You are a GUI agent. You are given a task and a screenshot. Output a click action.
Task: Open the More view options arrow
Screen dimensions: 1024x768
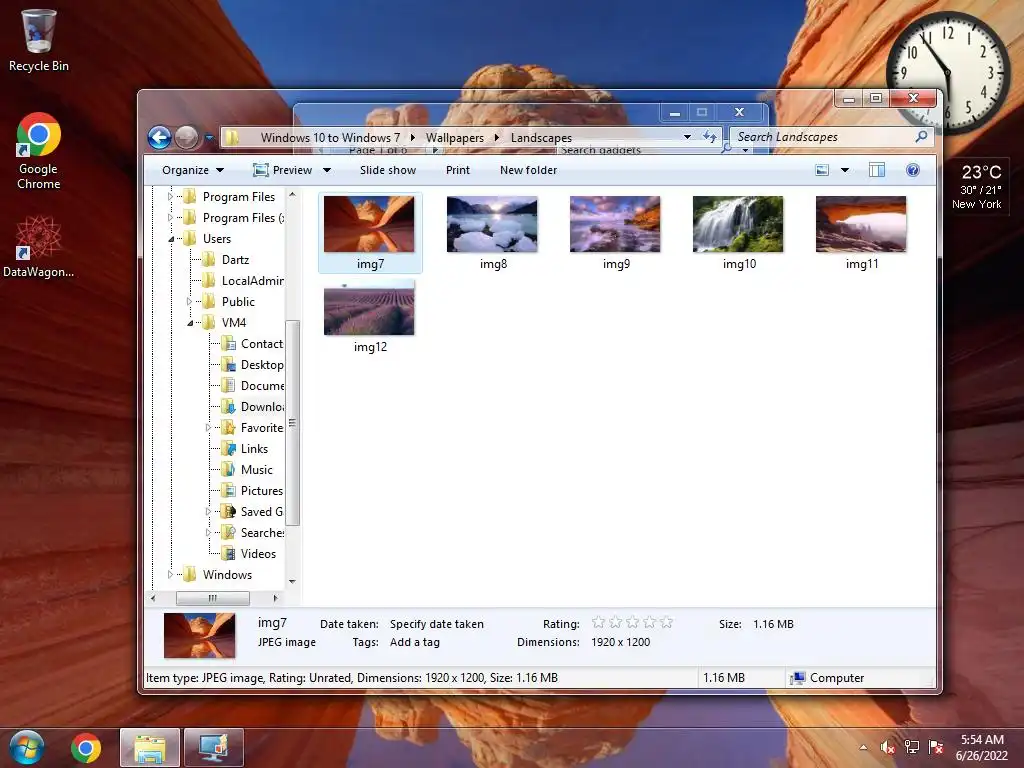(x=844, y=170)
